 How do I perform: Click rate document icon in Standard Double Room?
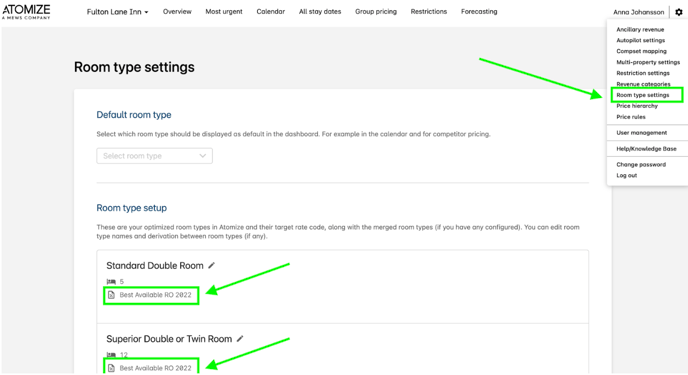point(111,295)
